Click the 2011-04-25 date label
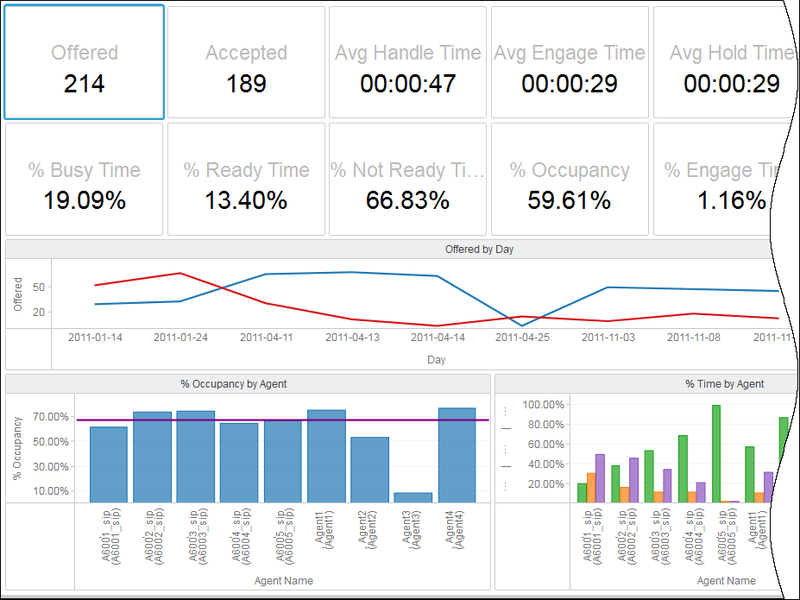 click(x=523, y=338)
